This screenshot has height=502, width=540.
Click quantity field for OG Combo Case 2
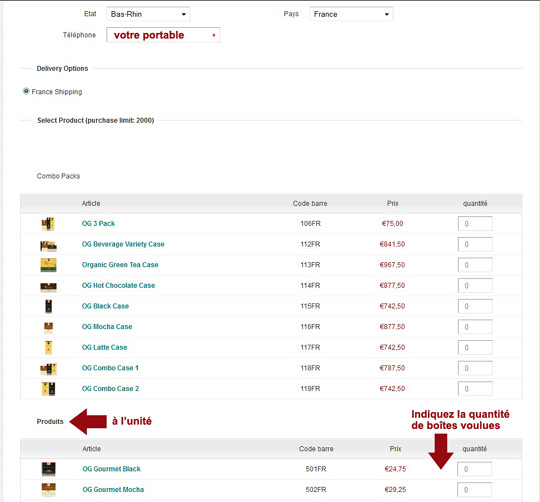(475, 389)
